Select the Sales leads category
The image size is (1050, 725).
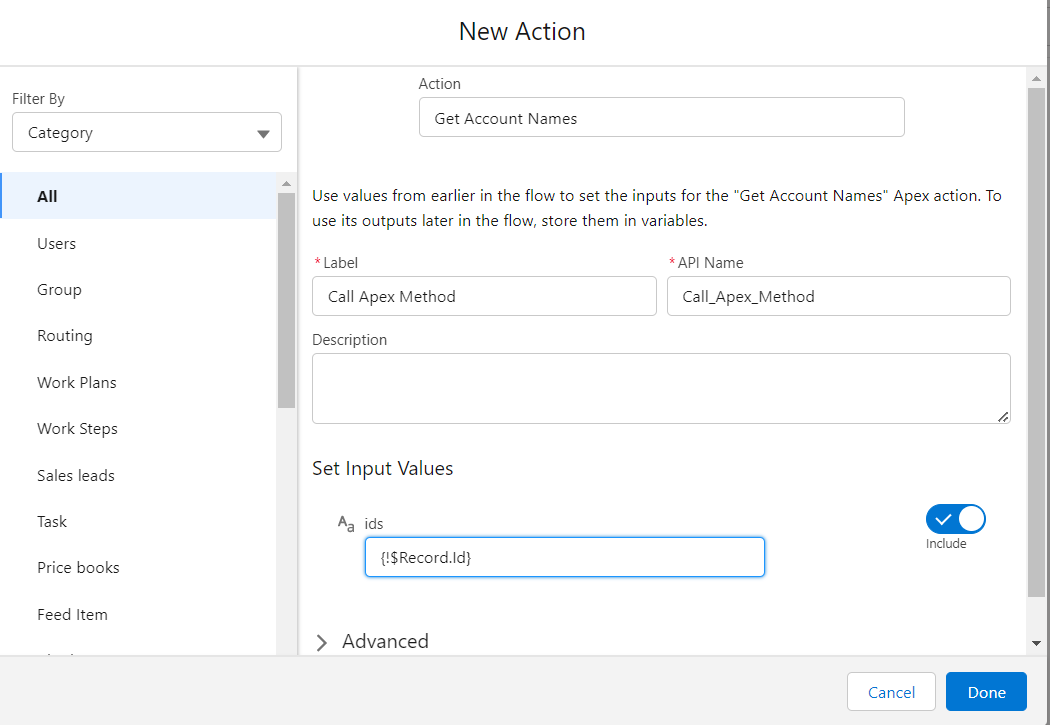(x=75, y=475)
